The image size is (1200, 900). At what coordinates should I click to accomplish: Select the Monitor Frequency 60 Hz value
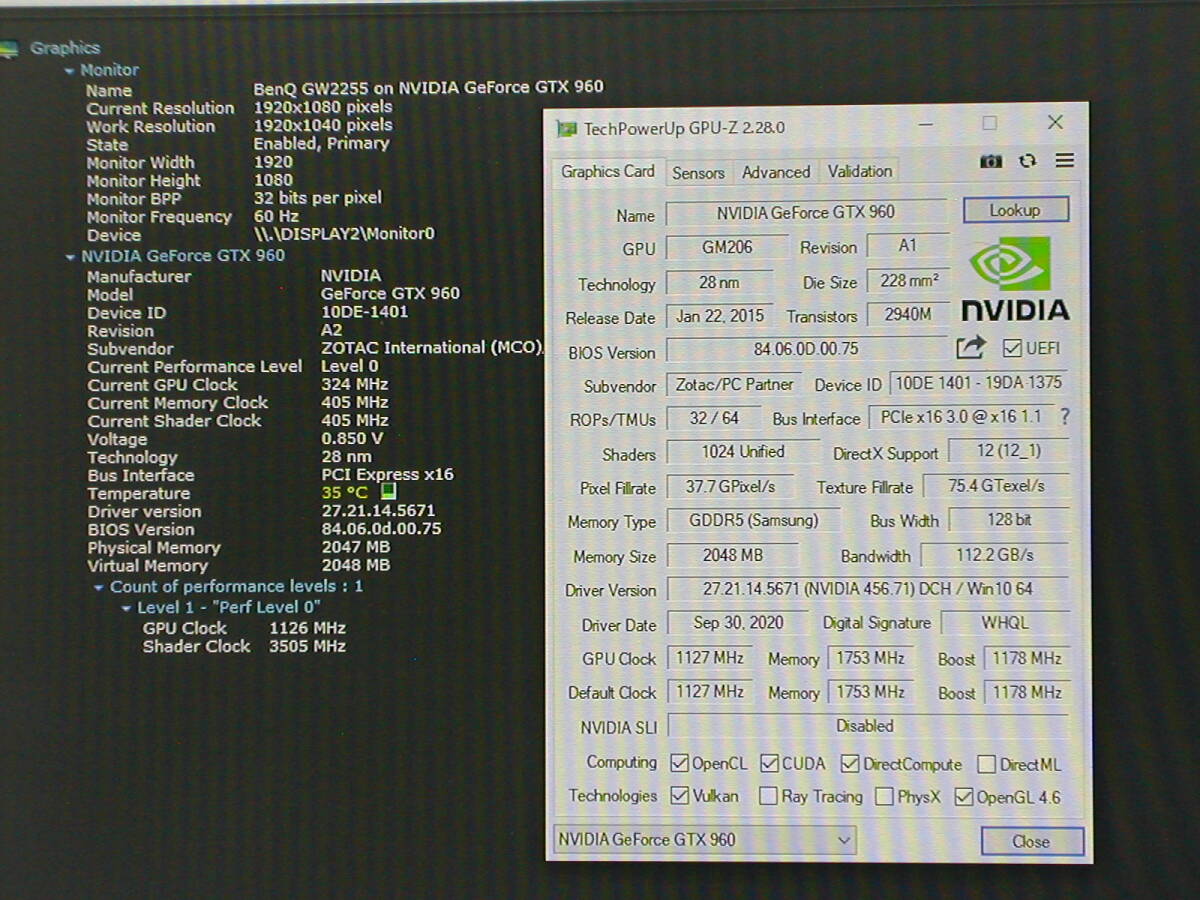(276, 216)
